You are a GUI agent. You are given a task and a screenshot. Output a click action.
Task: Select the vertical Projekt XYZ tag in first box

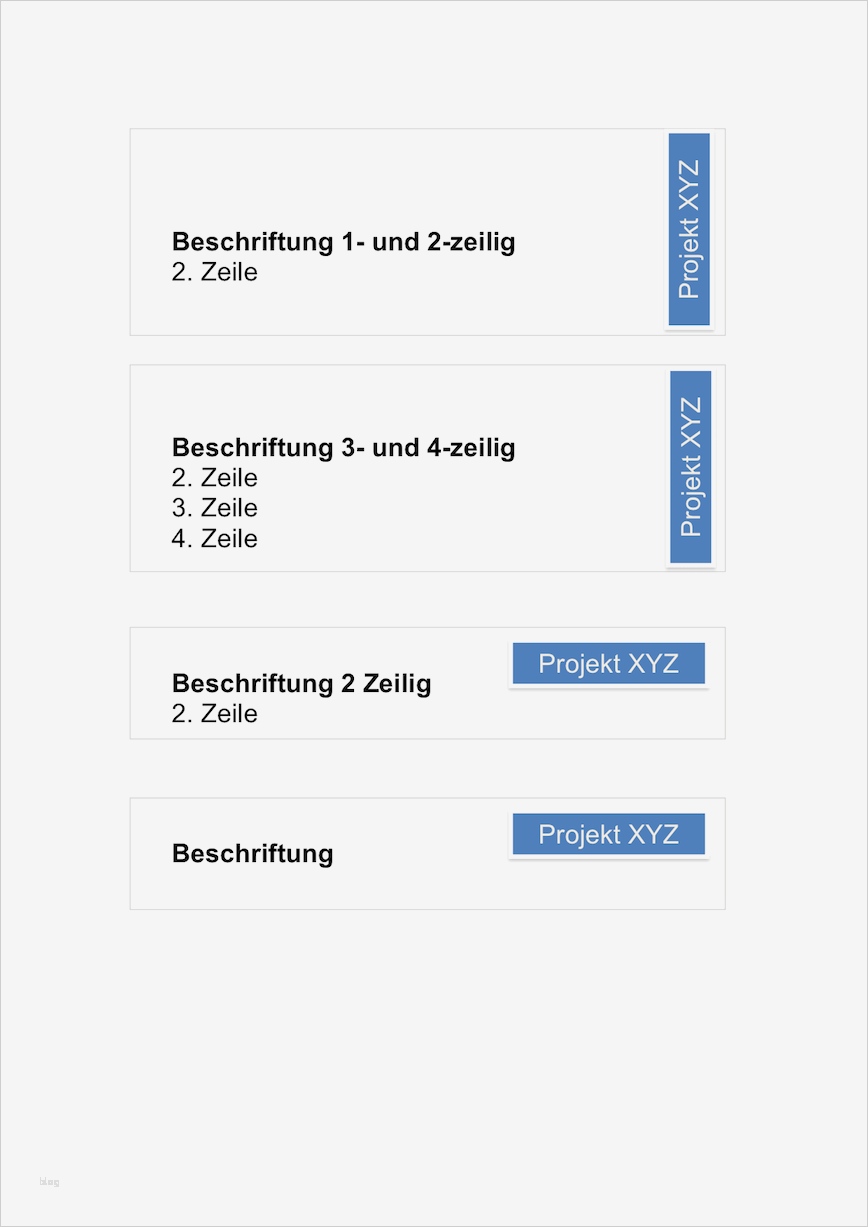(689, 229)
